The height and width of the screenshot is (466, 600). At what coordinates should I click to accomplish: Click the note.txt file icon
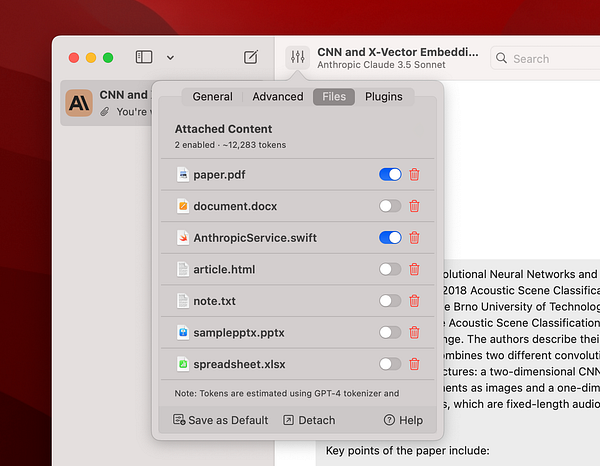coord(183,301)
